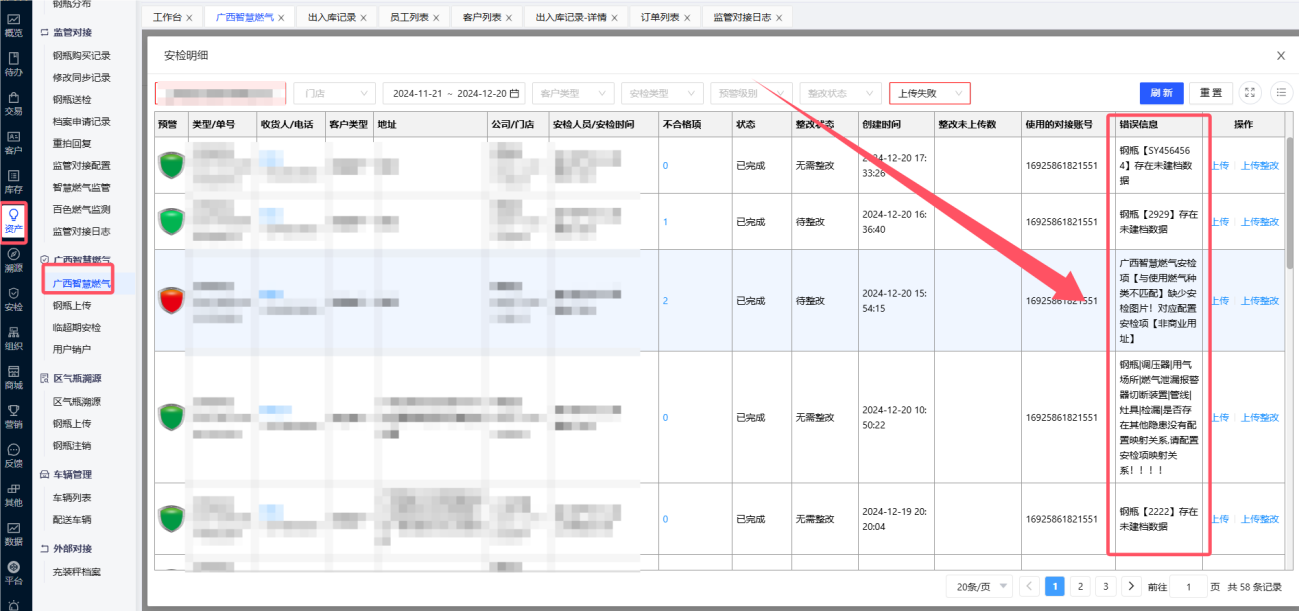Screen dimensions: 1299x611
Task: Click the red shield warning icon
Action: point(172,300)
